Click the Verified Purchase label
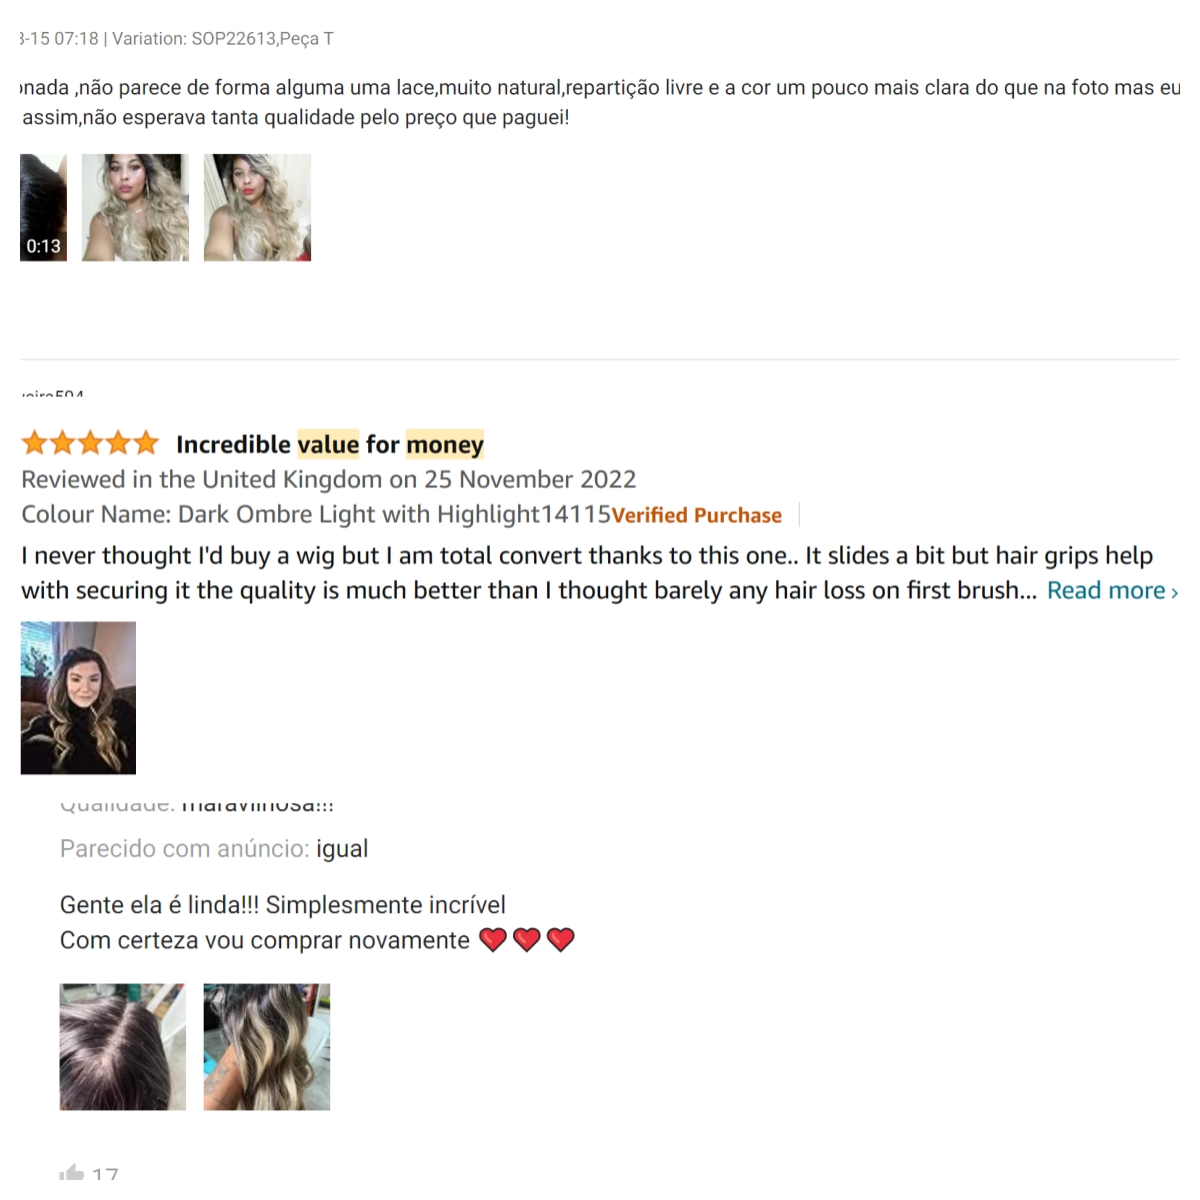1200x1200 pixels. point(697,515)
